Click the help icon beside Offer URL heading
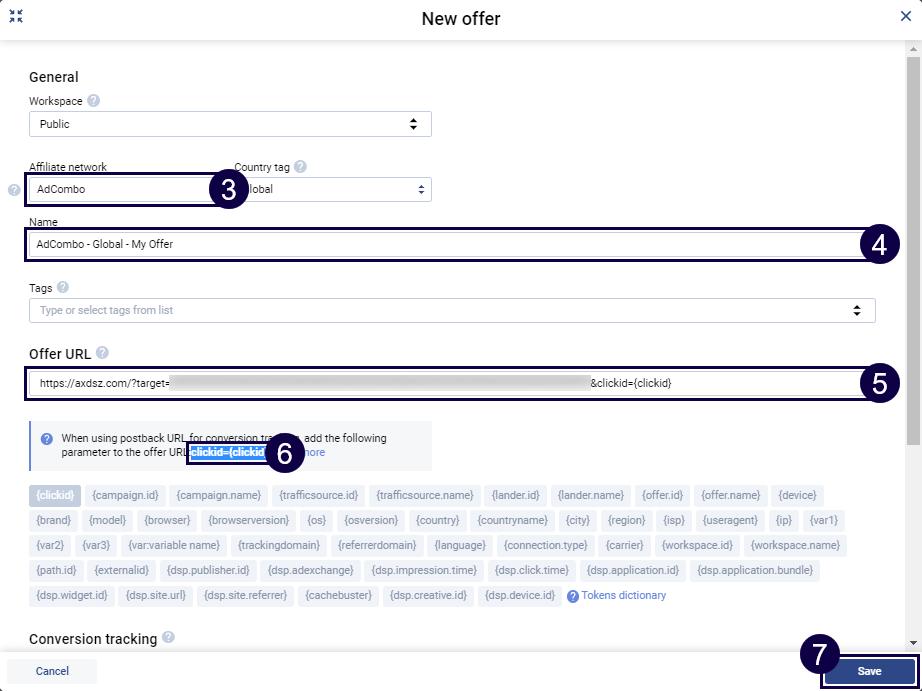 pyautogui.click(x=102, y=353)
